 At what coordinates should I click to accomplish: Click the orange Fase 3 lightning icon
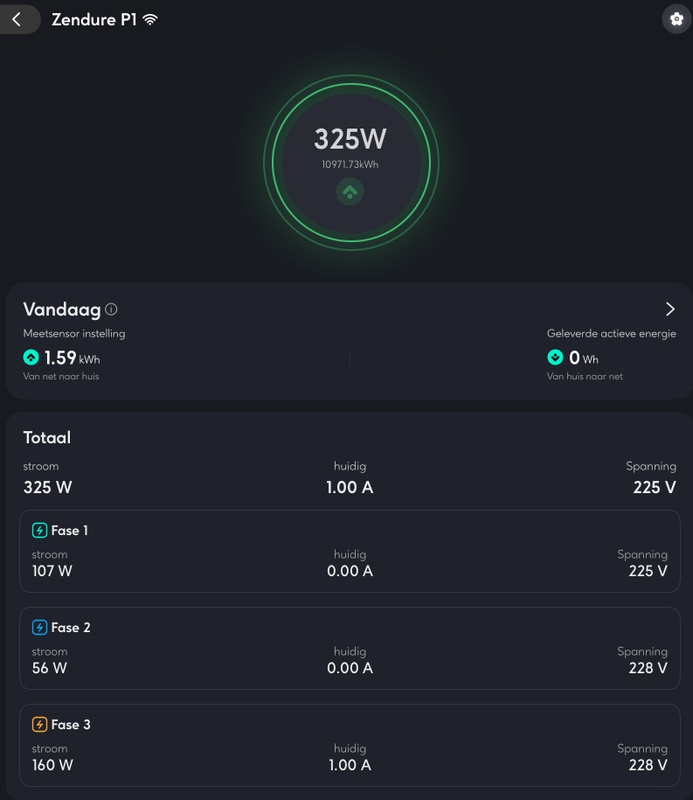(x=39, y=724)
